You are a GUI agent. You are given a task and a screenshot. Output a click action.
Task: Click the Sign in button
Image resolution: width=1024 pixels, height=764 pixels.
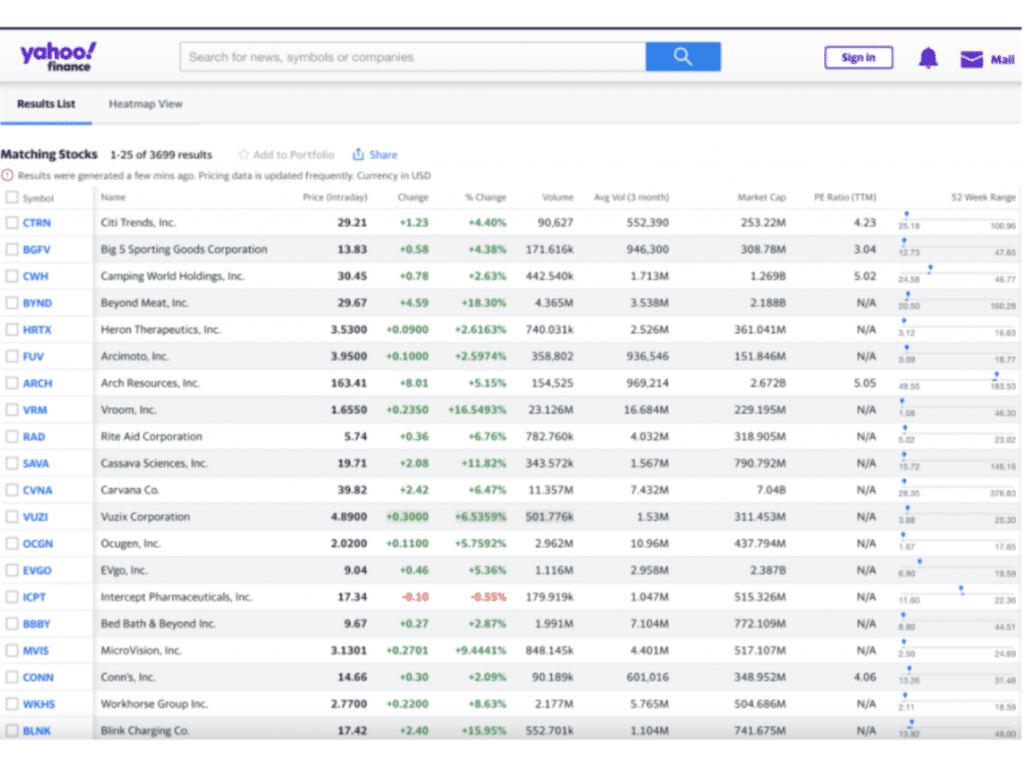pyautogui.click(x=858, y=57)
